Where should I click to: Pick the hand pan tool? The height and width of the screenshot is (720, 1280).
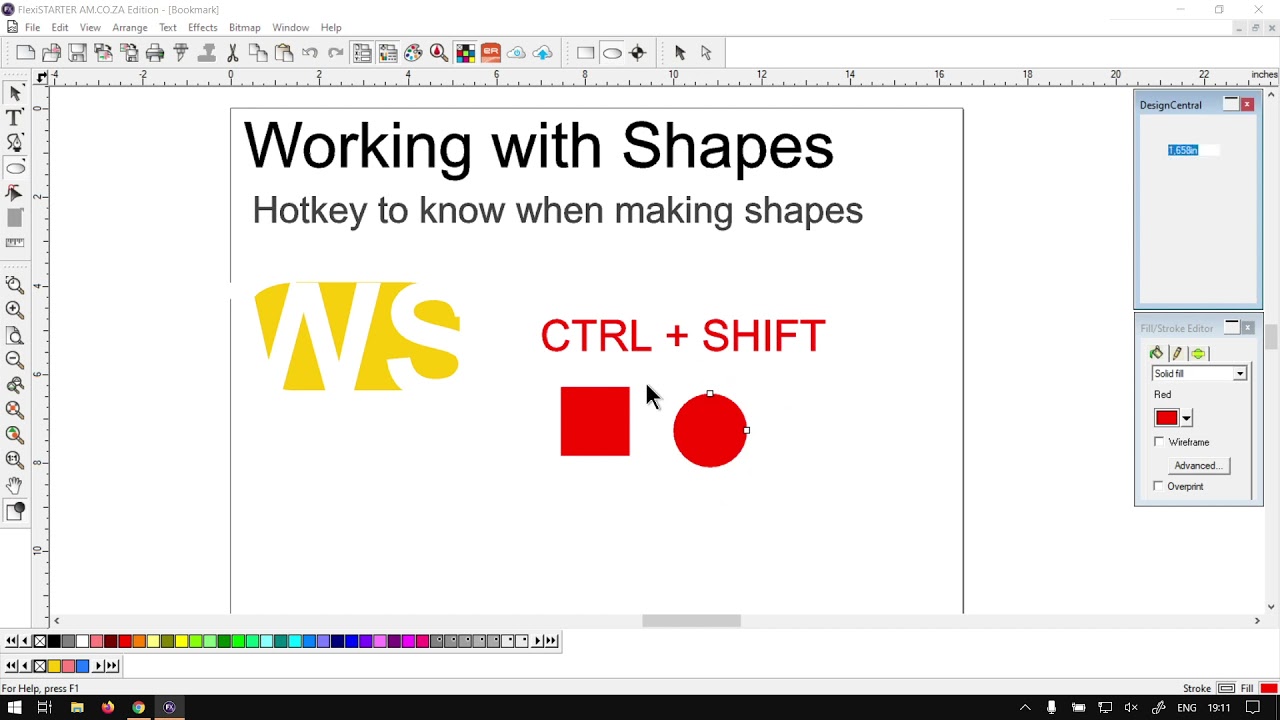point(15,485)
